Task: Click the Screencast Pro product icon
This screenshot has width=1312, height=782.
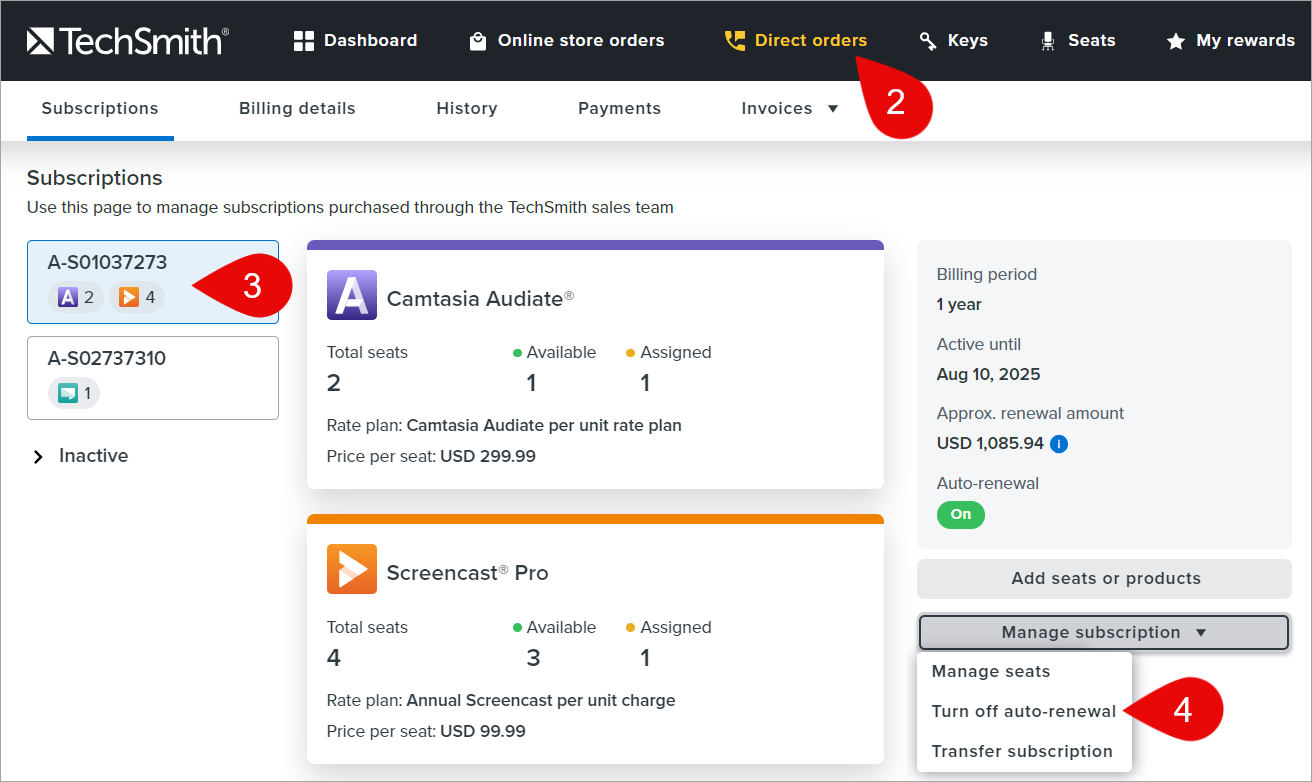Action: (x=352, y=569)
